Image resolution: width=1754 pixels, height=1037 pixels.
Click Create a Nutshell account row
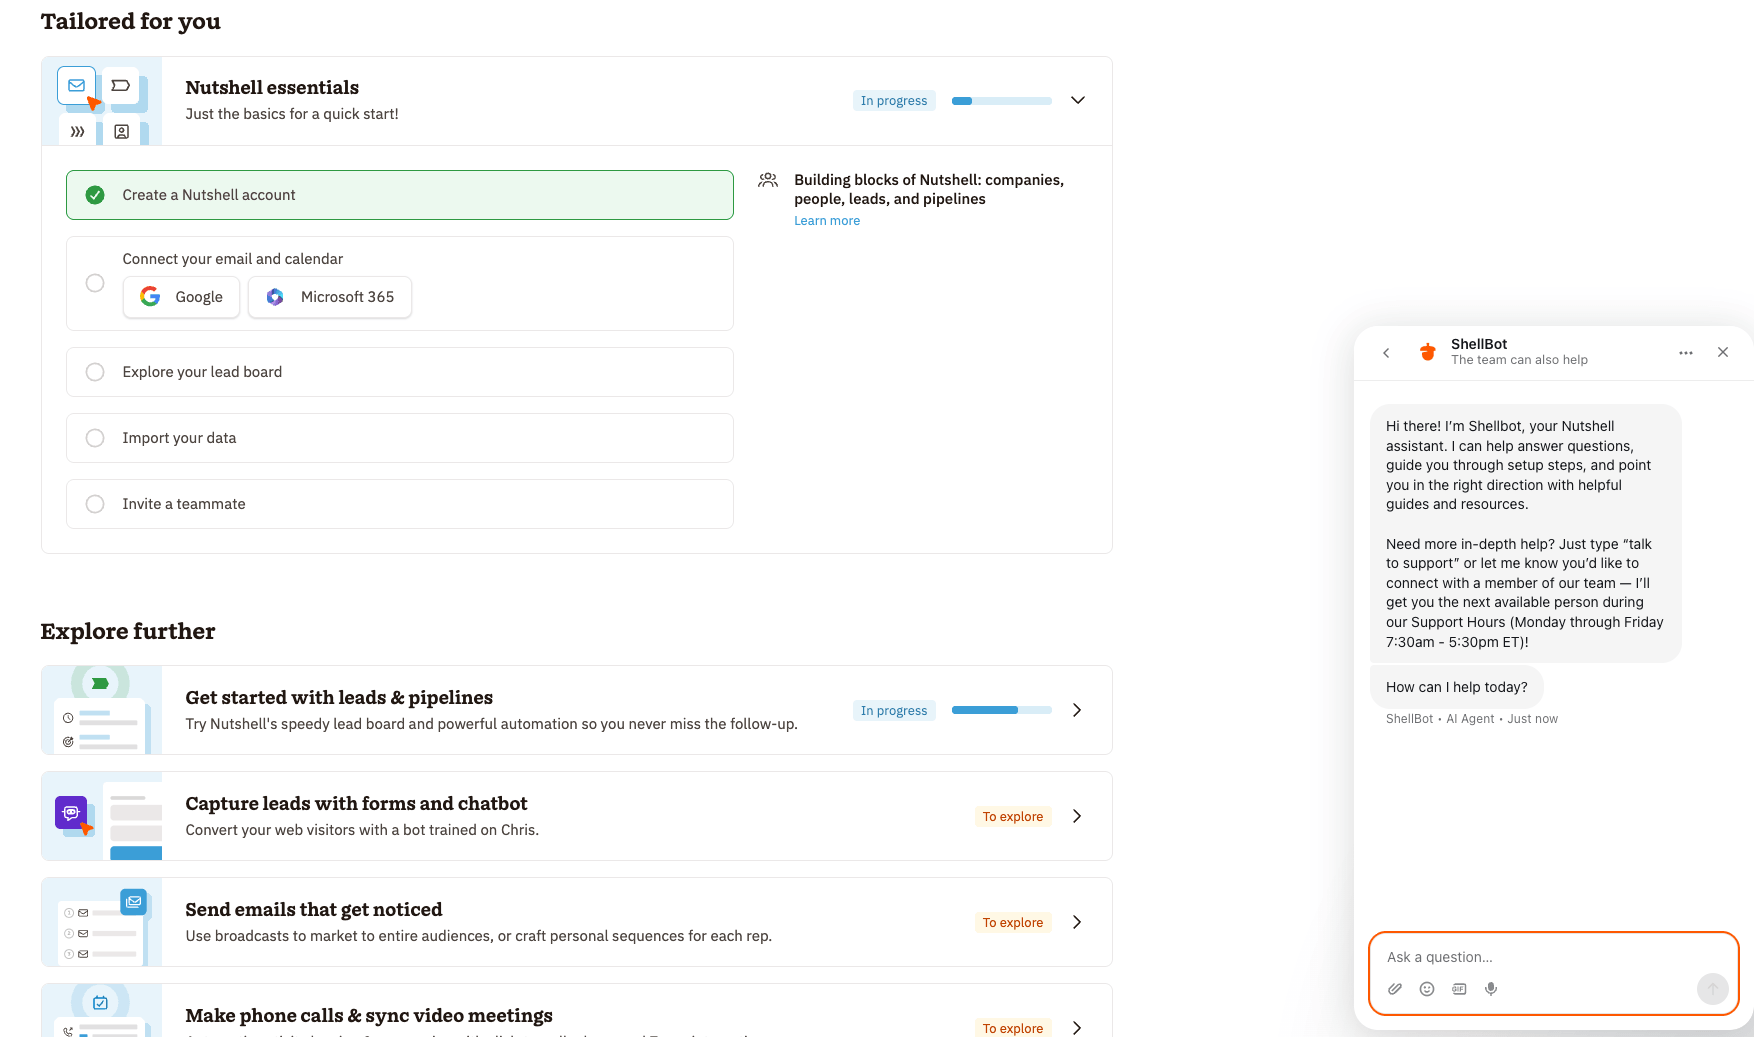click(400, 195)
